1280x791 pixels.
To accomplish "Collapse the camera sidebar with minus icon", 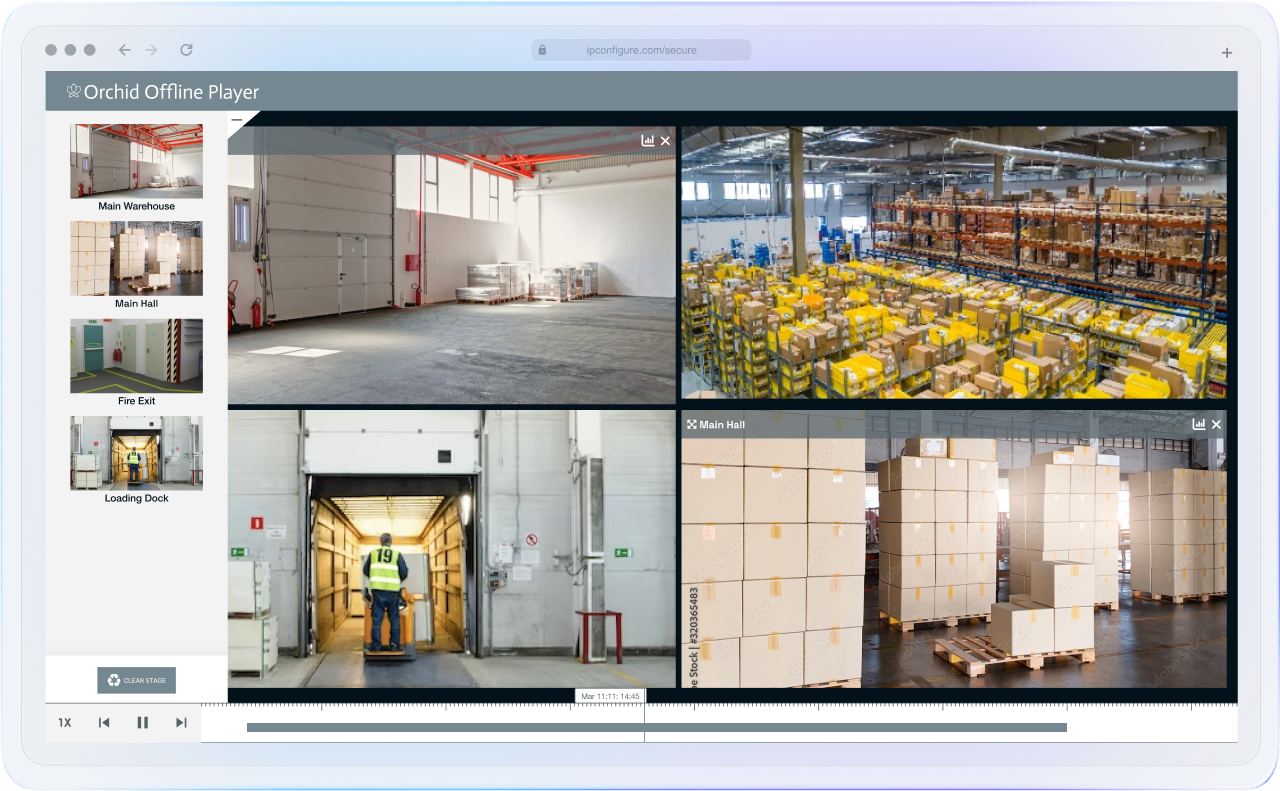I will pos(237,120).
